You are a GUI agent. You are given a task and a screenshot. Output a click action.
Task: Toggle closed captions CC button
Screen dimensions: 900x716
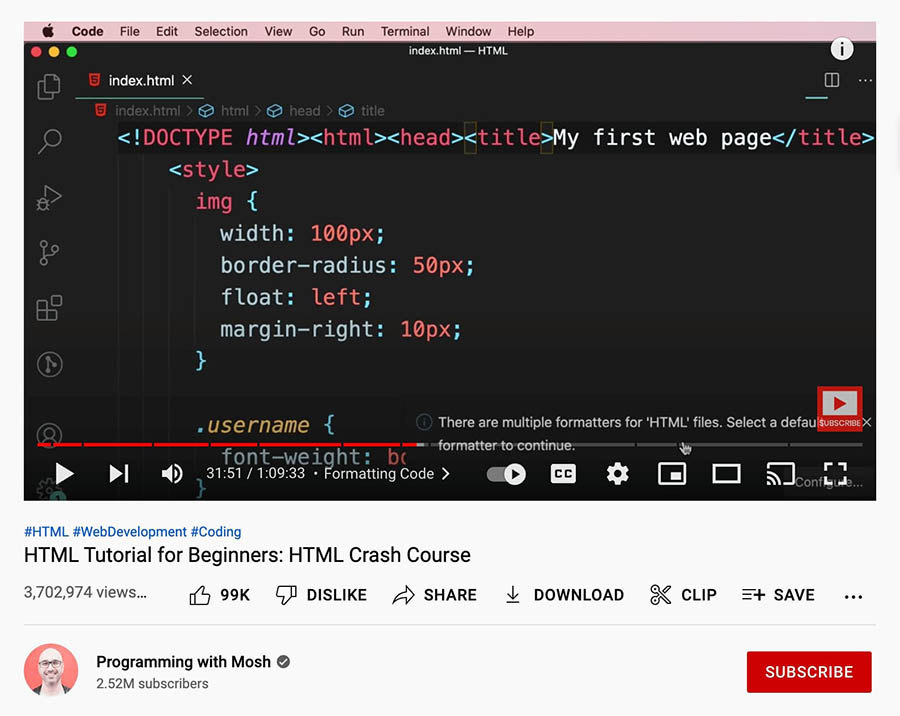click(563, 474)
